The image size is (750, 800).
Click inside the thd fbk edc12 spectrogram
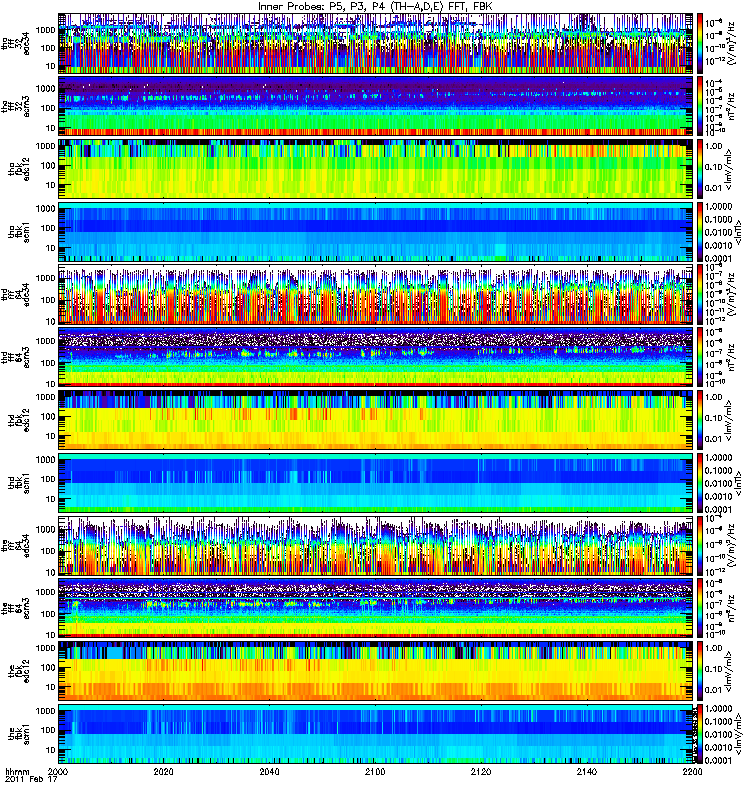click(x=375, y=420)
